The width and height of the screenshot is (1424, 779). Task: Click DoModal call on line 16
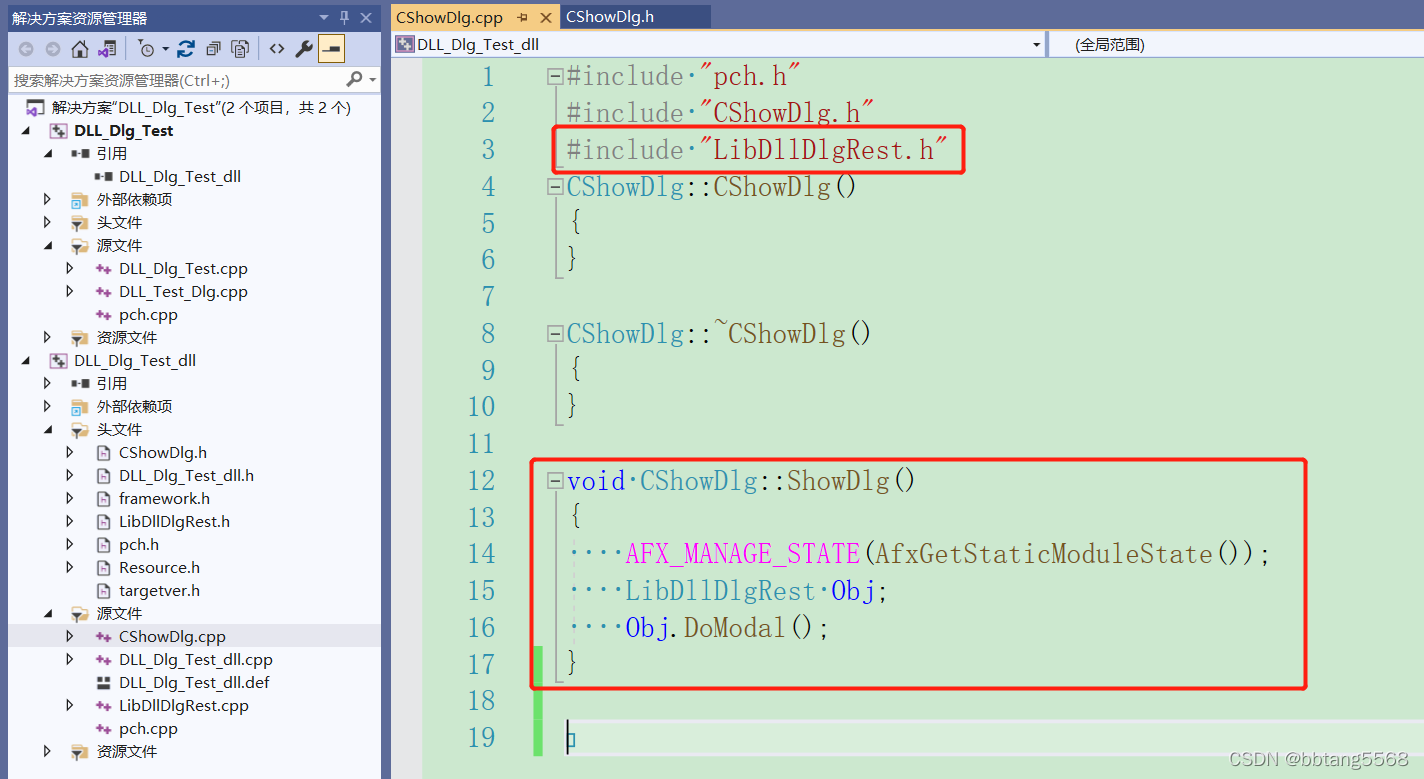735,628
